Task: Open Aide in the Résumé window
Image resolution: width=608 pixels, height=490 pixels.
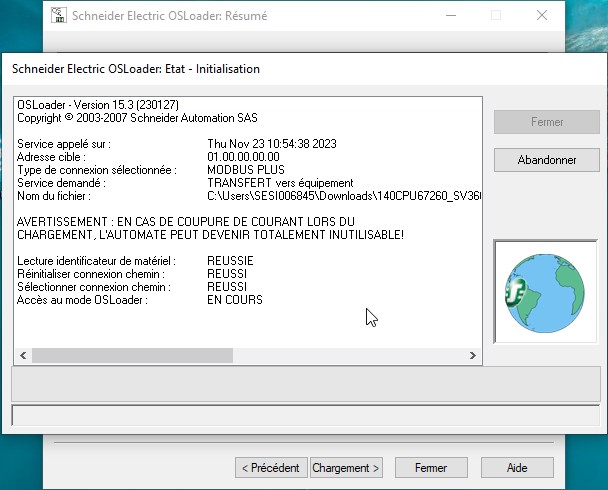Action: pos(517,468)
